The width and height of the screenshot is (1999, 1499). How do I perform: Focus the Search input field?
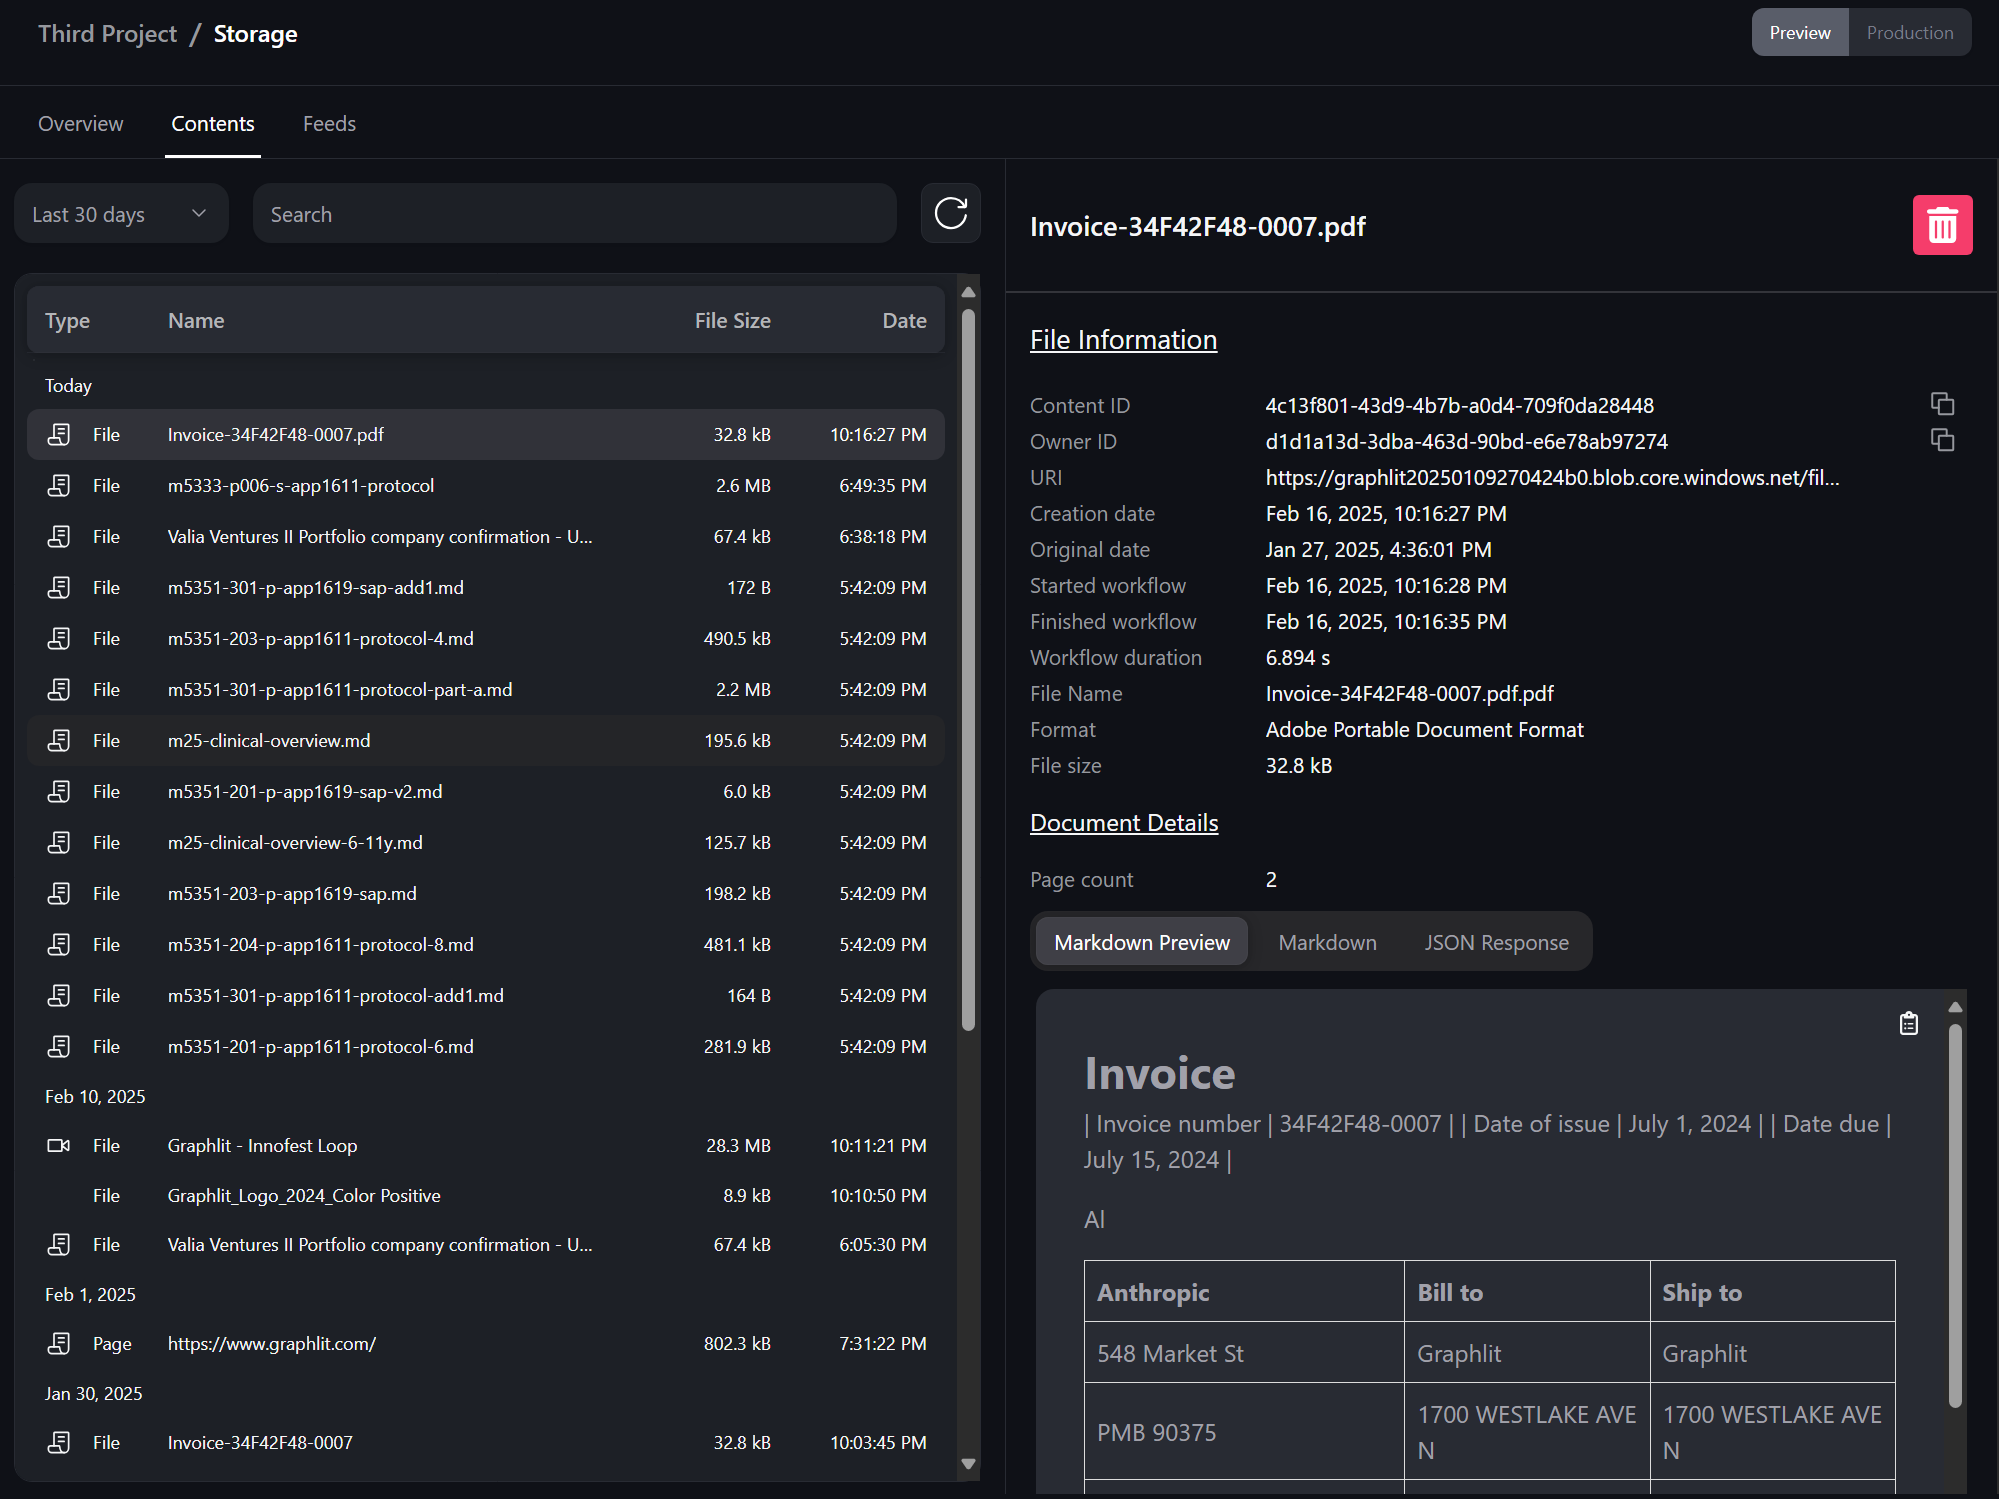575,214
